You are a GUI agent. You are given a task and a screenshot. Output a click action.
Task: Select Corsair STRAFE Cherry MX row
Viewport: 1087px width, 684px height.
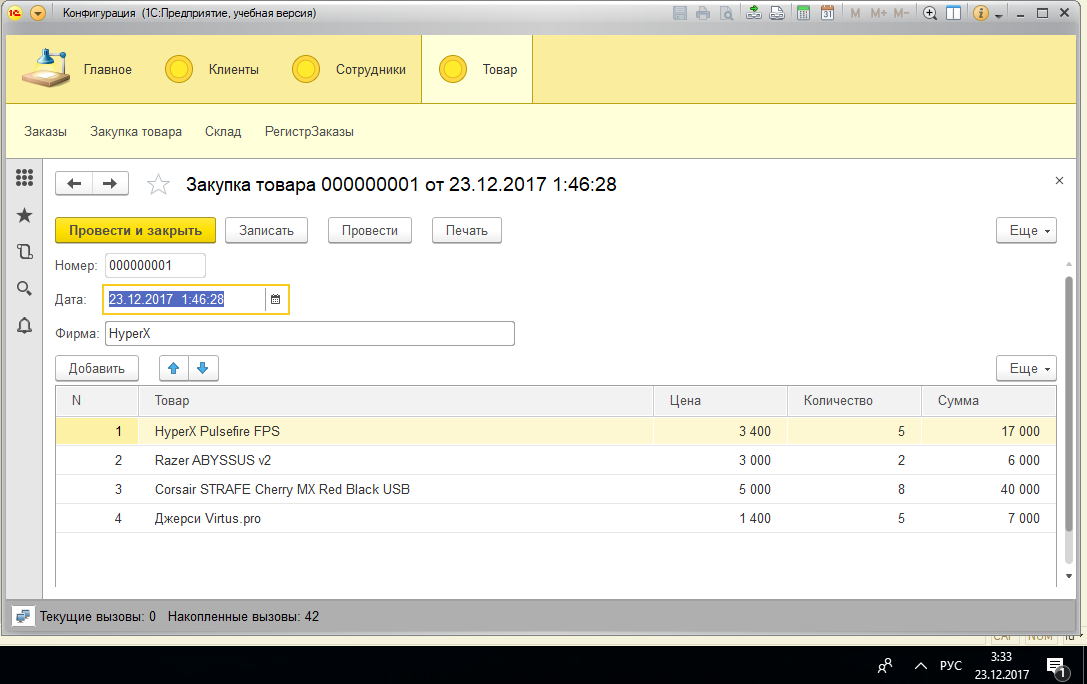pos(556,489)
